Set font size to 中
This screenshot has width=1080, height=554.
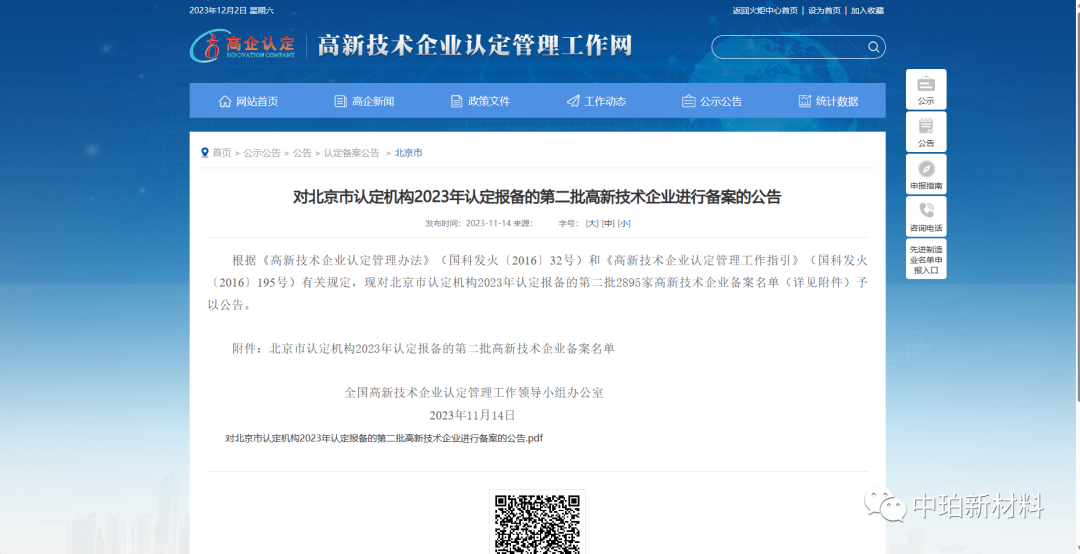click(608, 223)
